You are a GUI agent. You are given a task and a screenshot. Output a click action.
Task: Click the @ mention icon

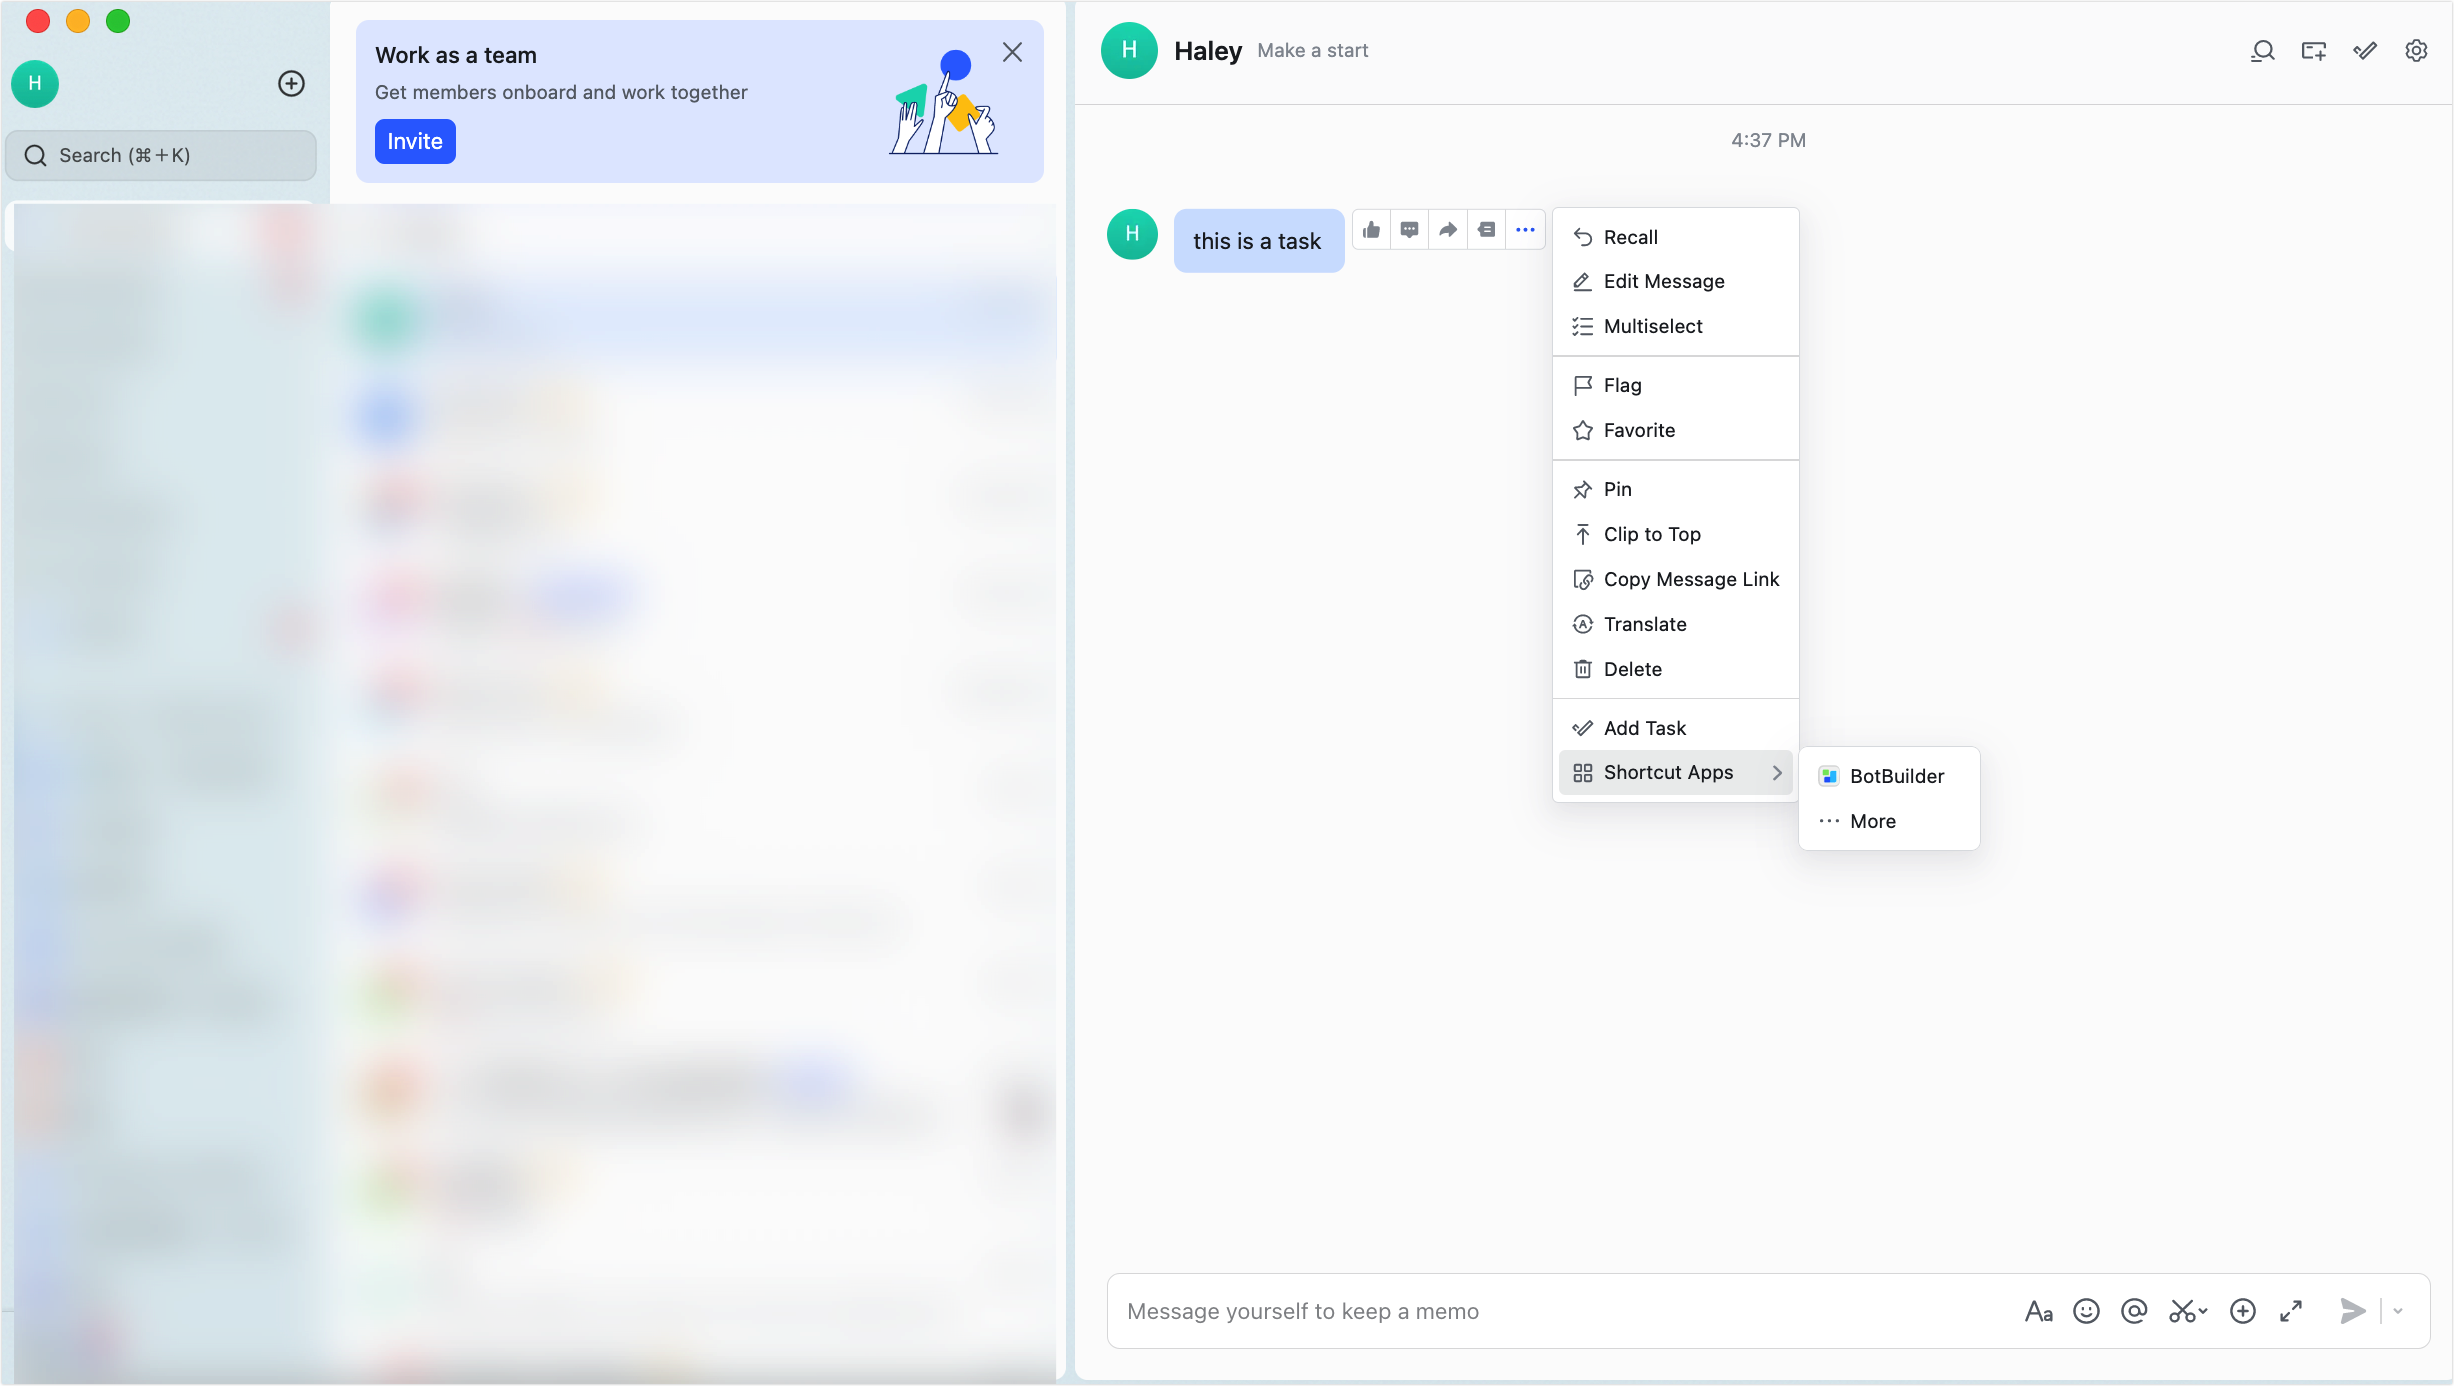pos(2134,1311)
